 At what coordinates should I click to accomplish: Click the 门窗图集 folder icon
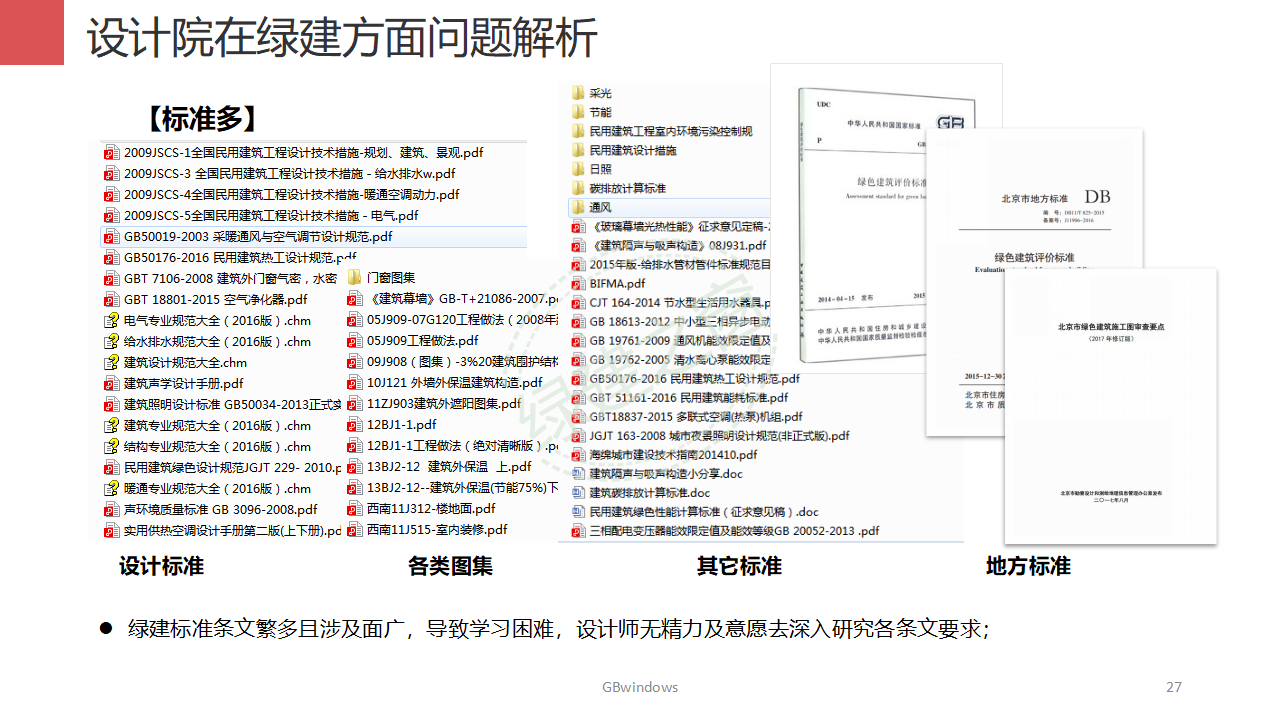click(352, 277)
